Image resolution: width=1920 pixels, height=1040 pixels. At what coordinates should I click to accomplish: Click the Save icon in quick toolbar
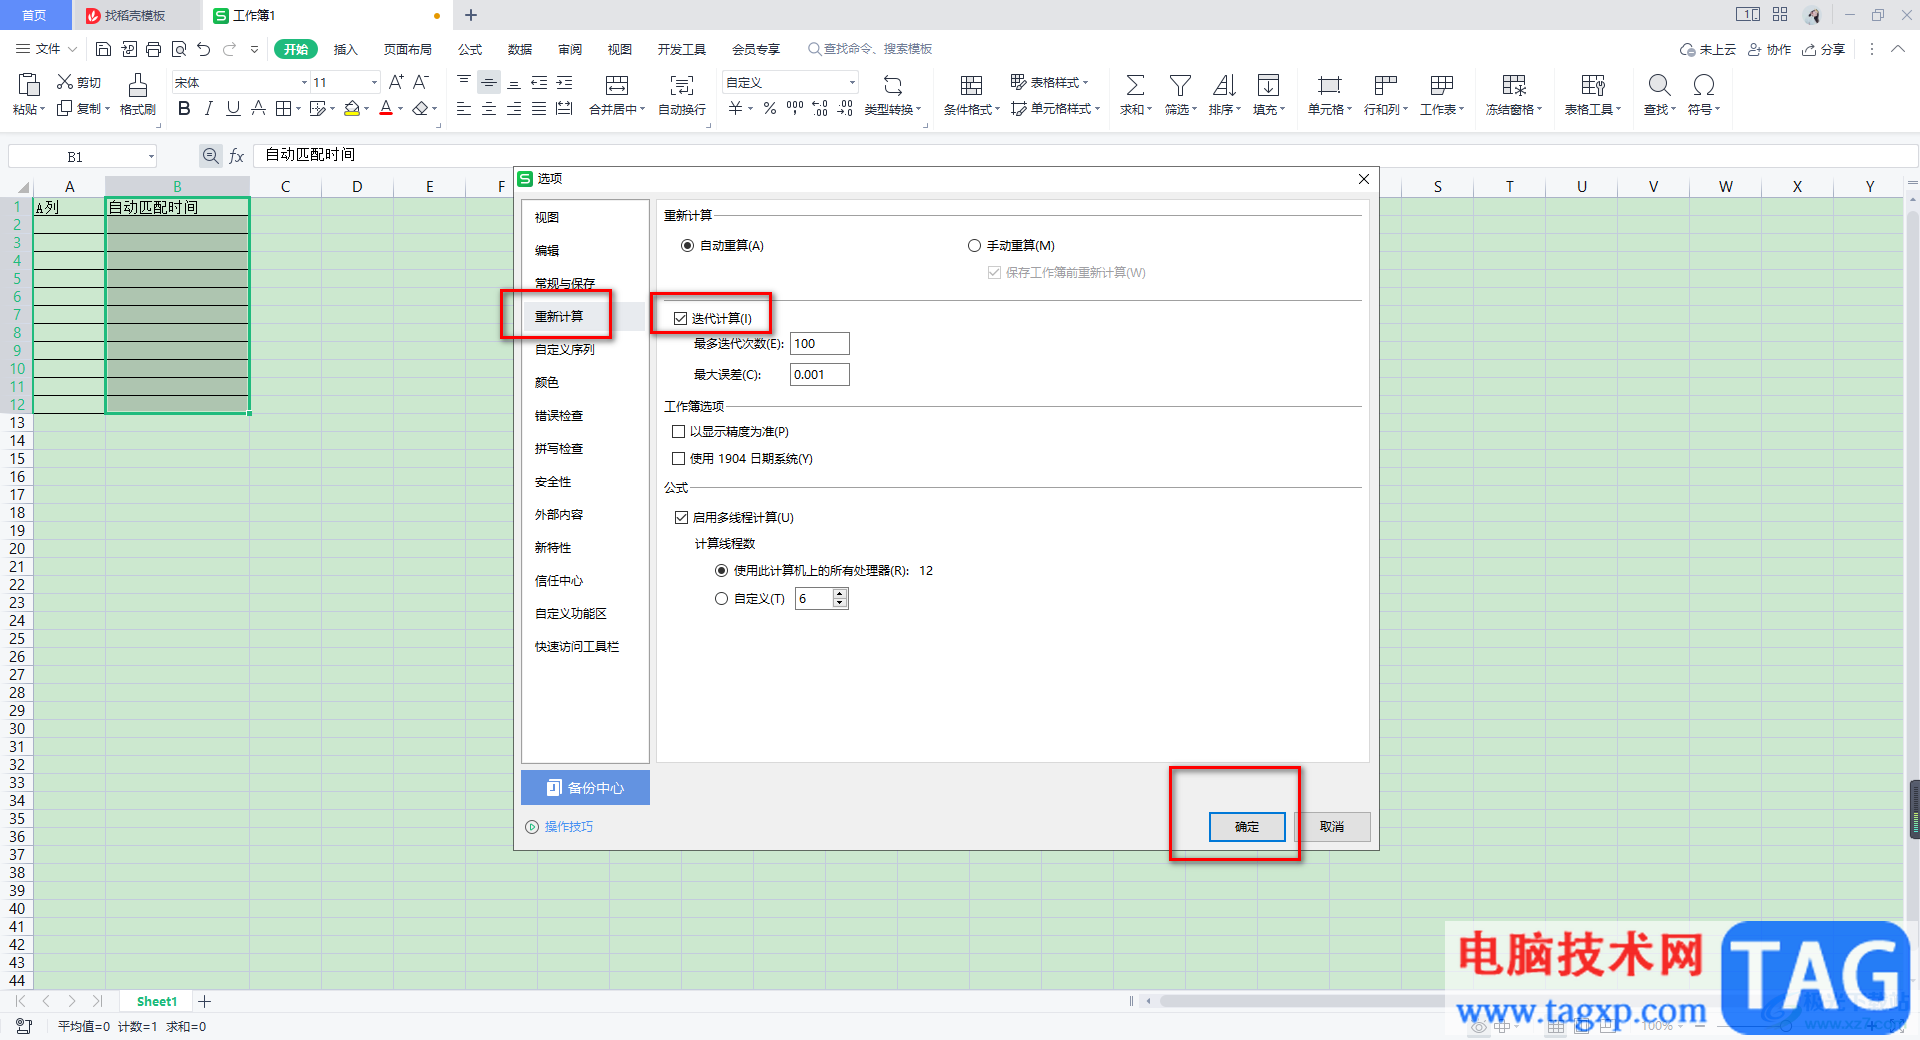click(x=103, y=49)
